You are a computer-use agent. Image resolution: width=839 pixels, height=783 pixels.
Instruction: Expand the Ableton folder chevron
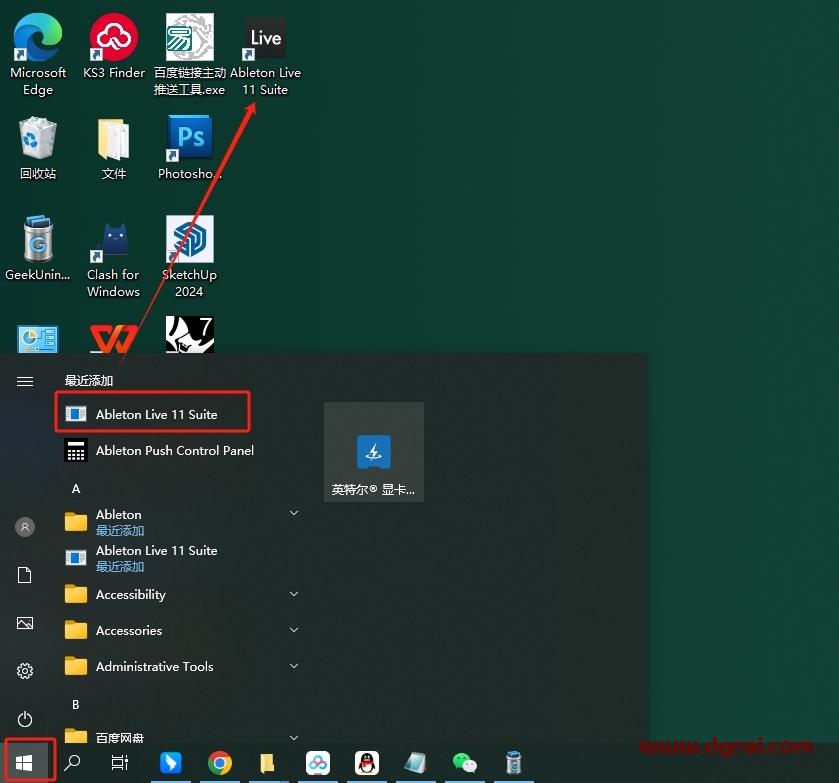coord(294,513)
